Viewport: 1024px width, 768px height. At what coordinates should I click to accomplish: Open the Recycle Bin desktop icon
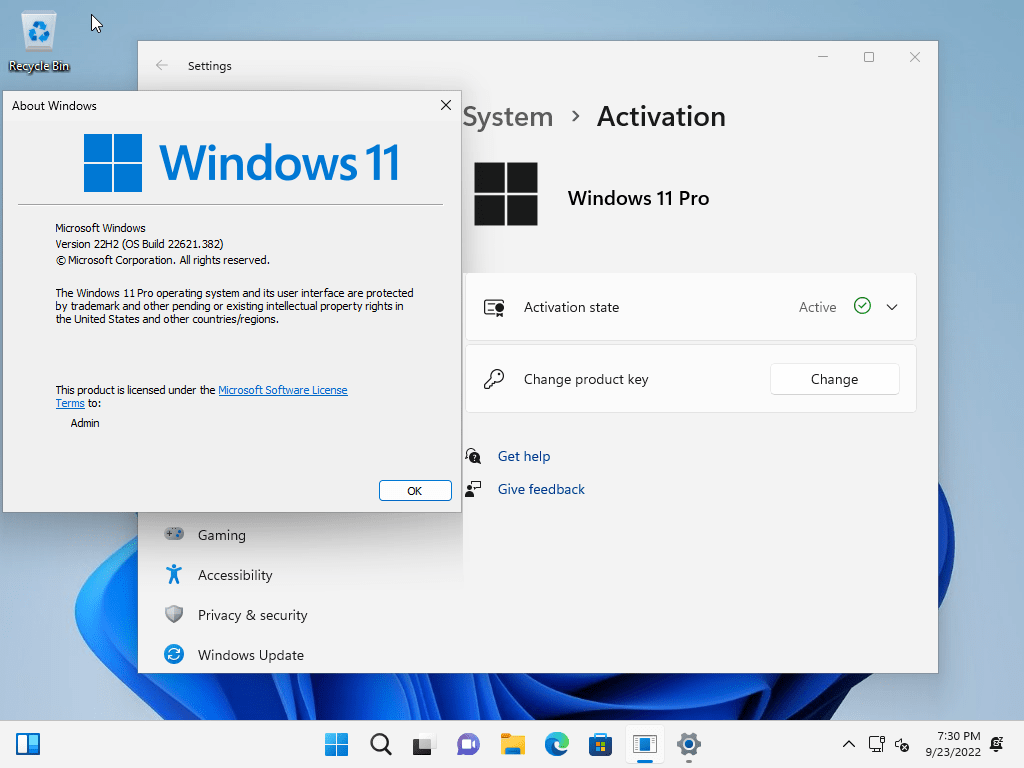point(39,42)
